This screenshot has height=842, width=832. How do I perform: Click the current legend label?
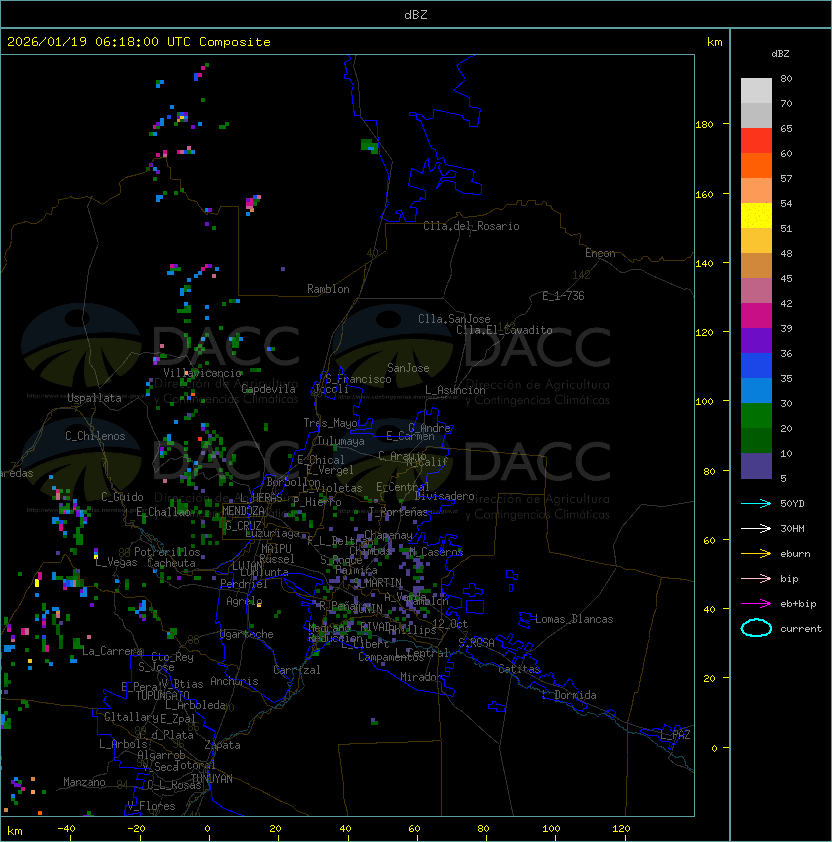pyautogui.click(x=801, y=629)
